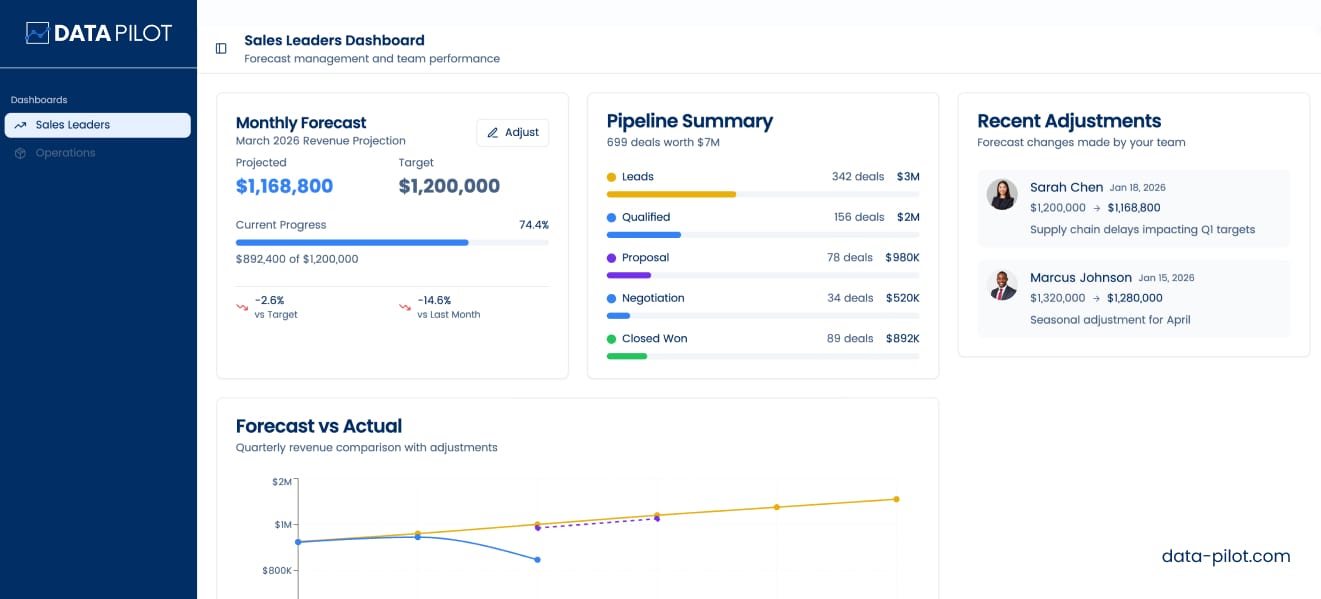Viewport: 1321px width, 599px height.
Task: Click the green Closed Won color dot
Action: 611,339
